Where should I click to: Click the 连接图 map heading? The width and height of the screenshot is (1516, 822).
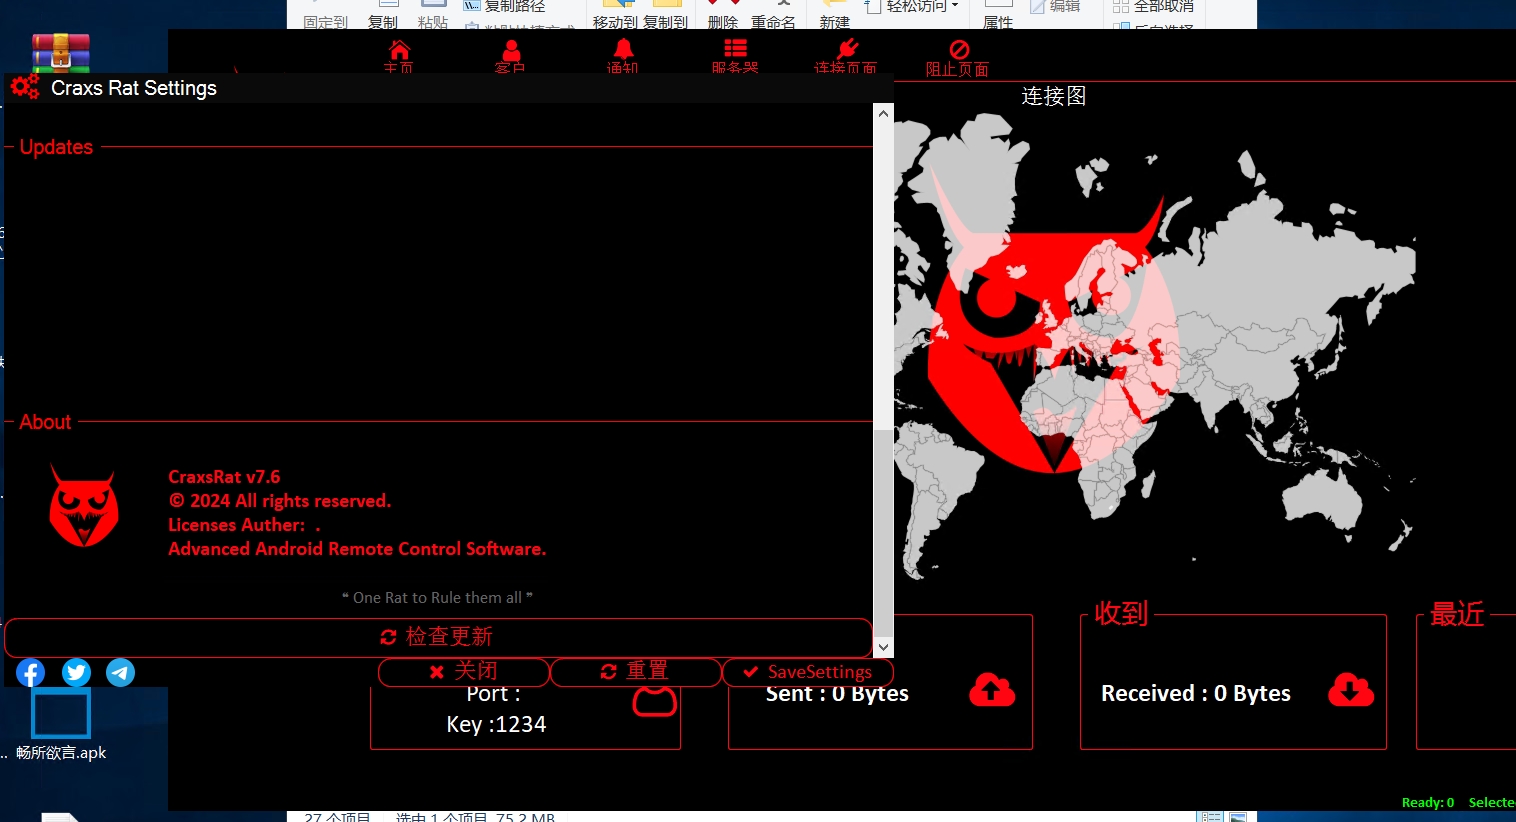pos(1054,96)
